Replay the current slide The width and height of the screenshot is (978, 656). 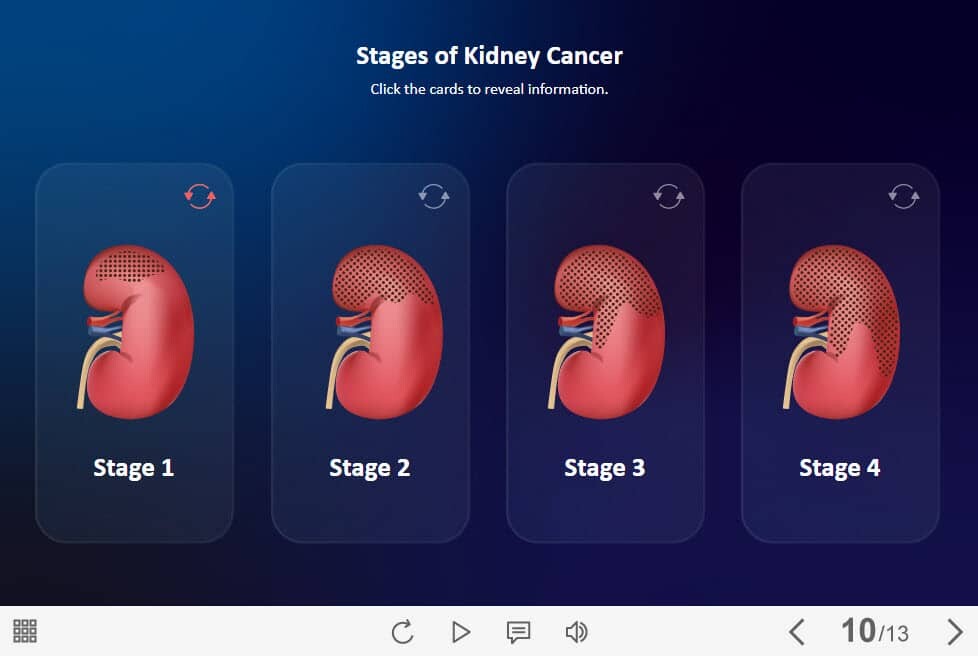402,632
